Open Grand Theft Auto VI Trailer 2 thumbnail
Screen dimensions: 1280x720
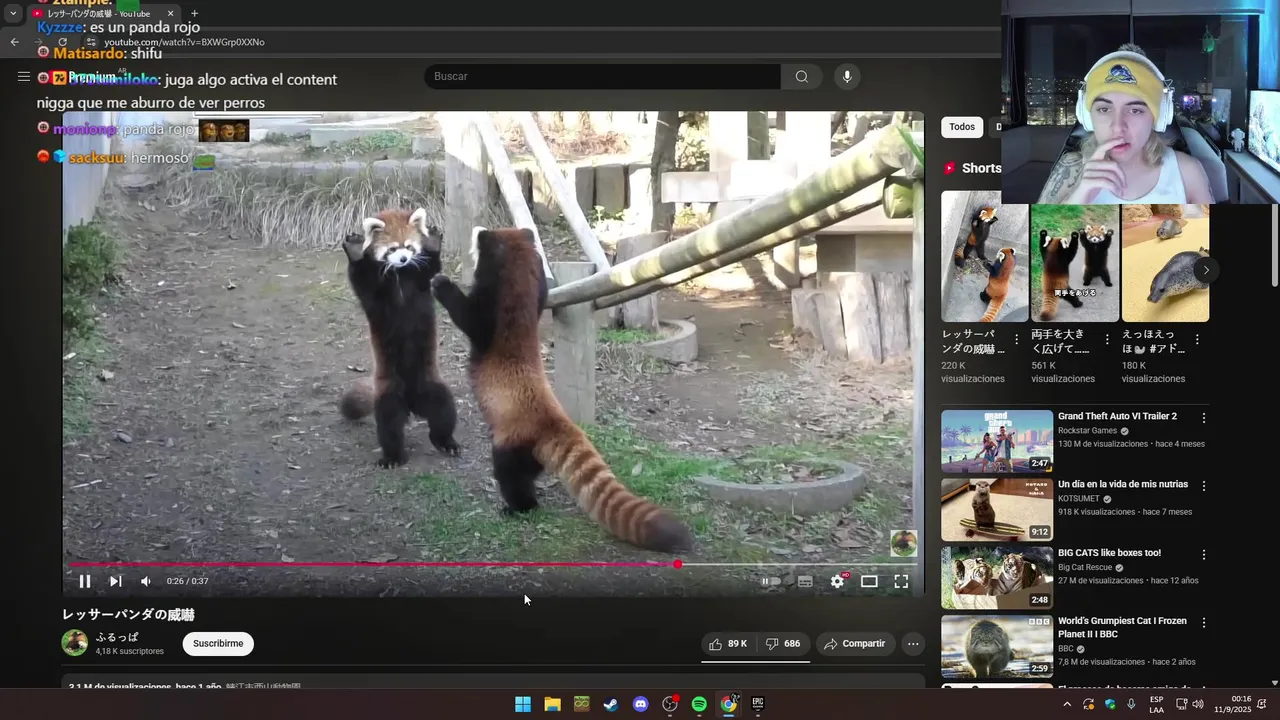point(997,441)
